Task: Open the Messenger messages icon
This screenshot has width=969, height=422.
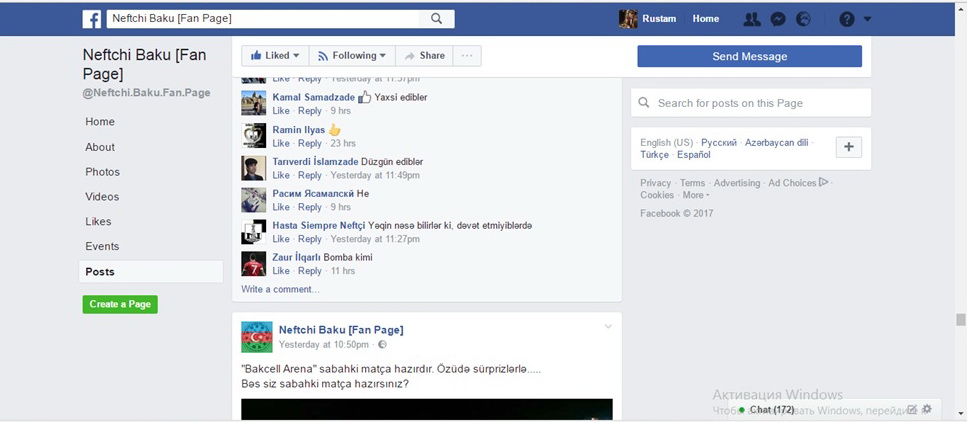Action: (777, 19)
